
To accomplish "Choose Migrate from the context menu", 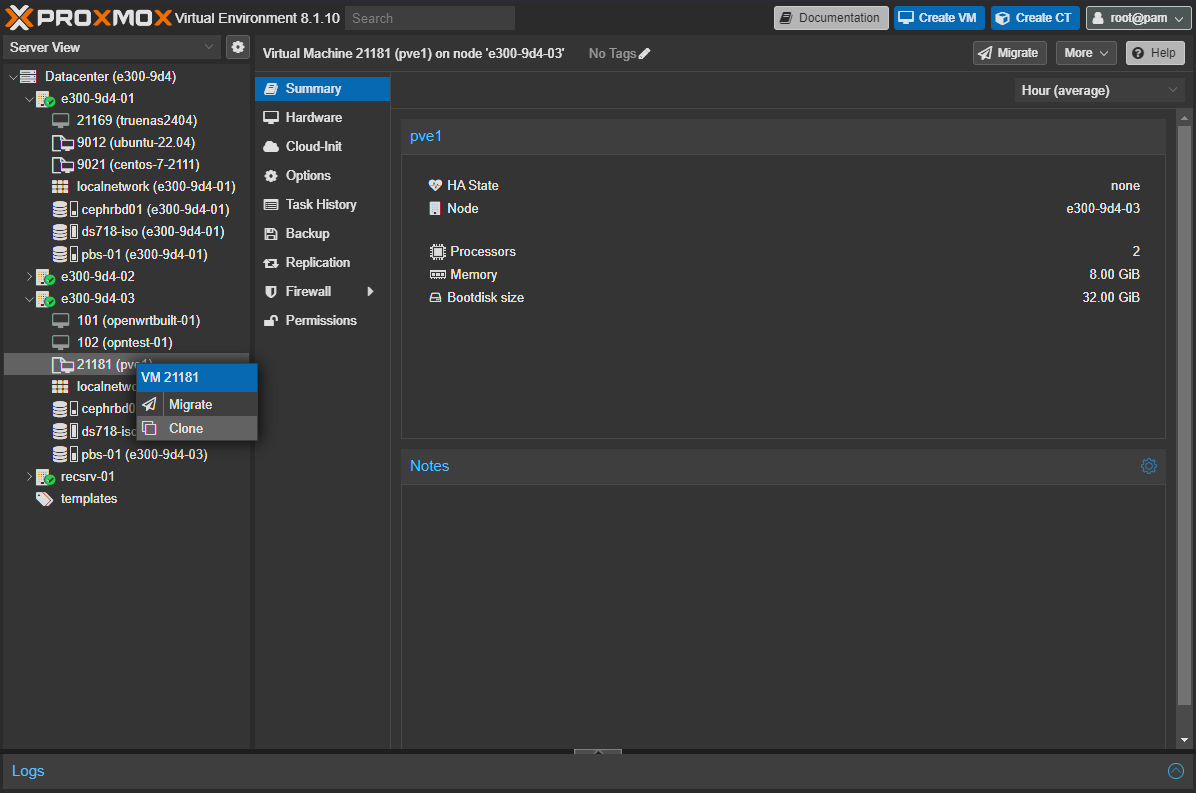I will click(197, 404).
